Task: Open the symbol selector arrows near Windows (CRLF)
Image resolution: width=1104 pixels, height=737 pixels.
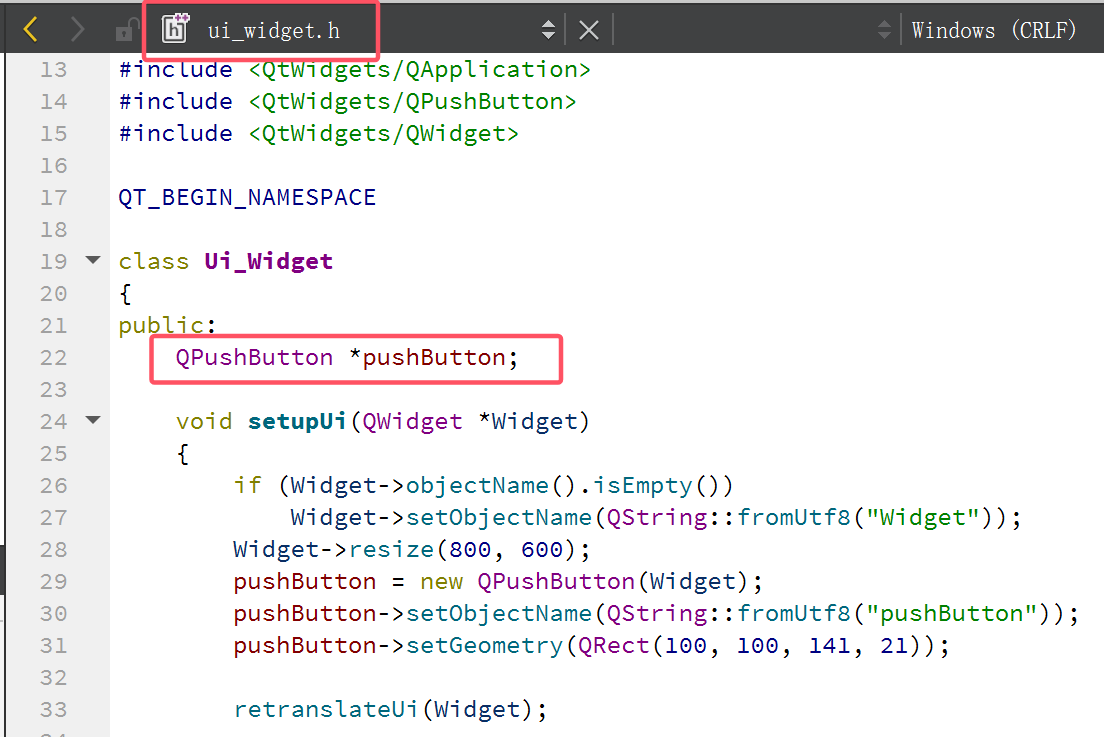Action: click(884, 30)
